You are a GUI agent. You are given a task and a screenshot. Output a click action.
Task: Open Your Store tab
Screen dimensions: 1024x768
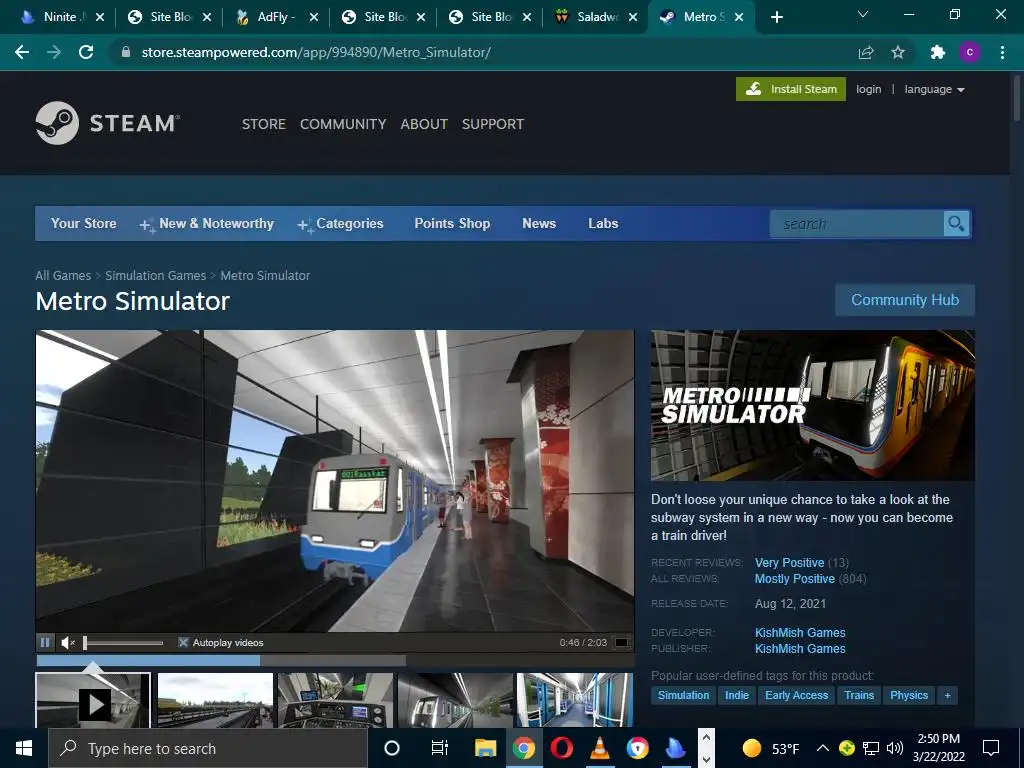click(x=84, y=223)
